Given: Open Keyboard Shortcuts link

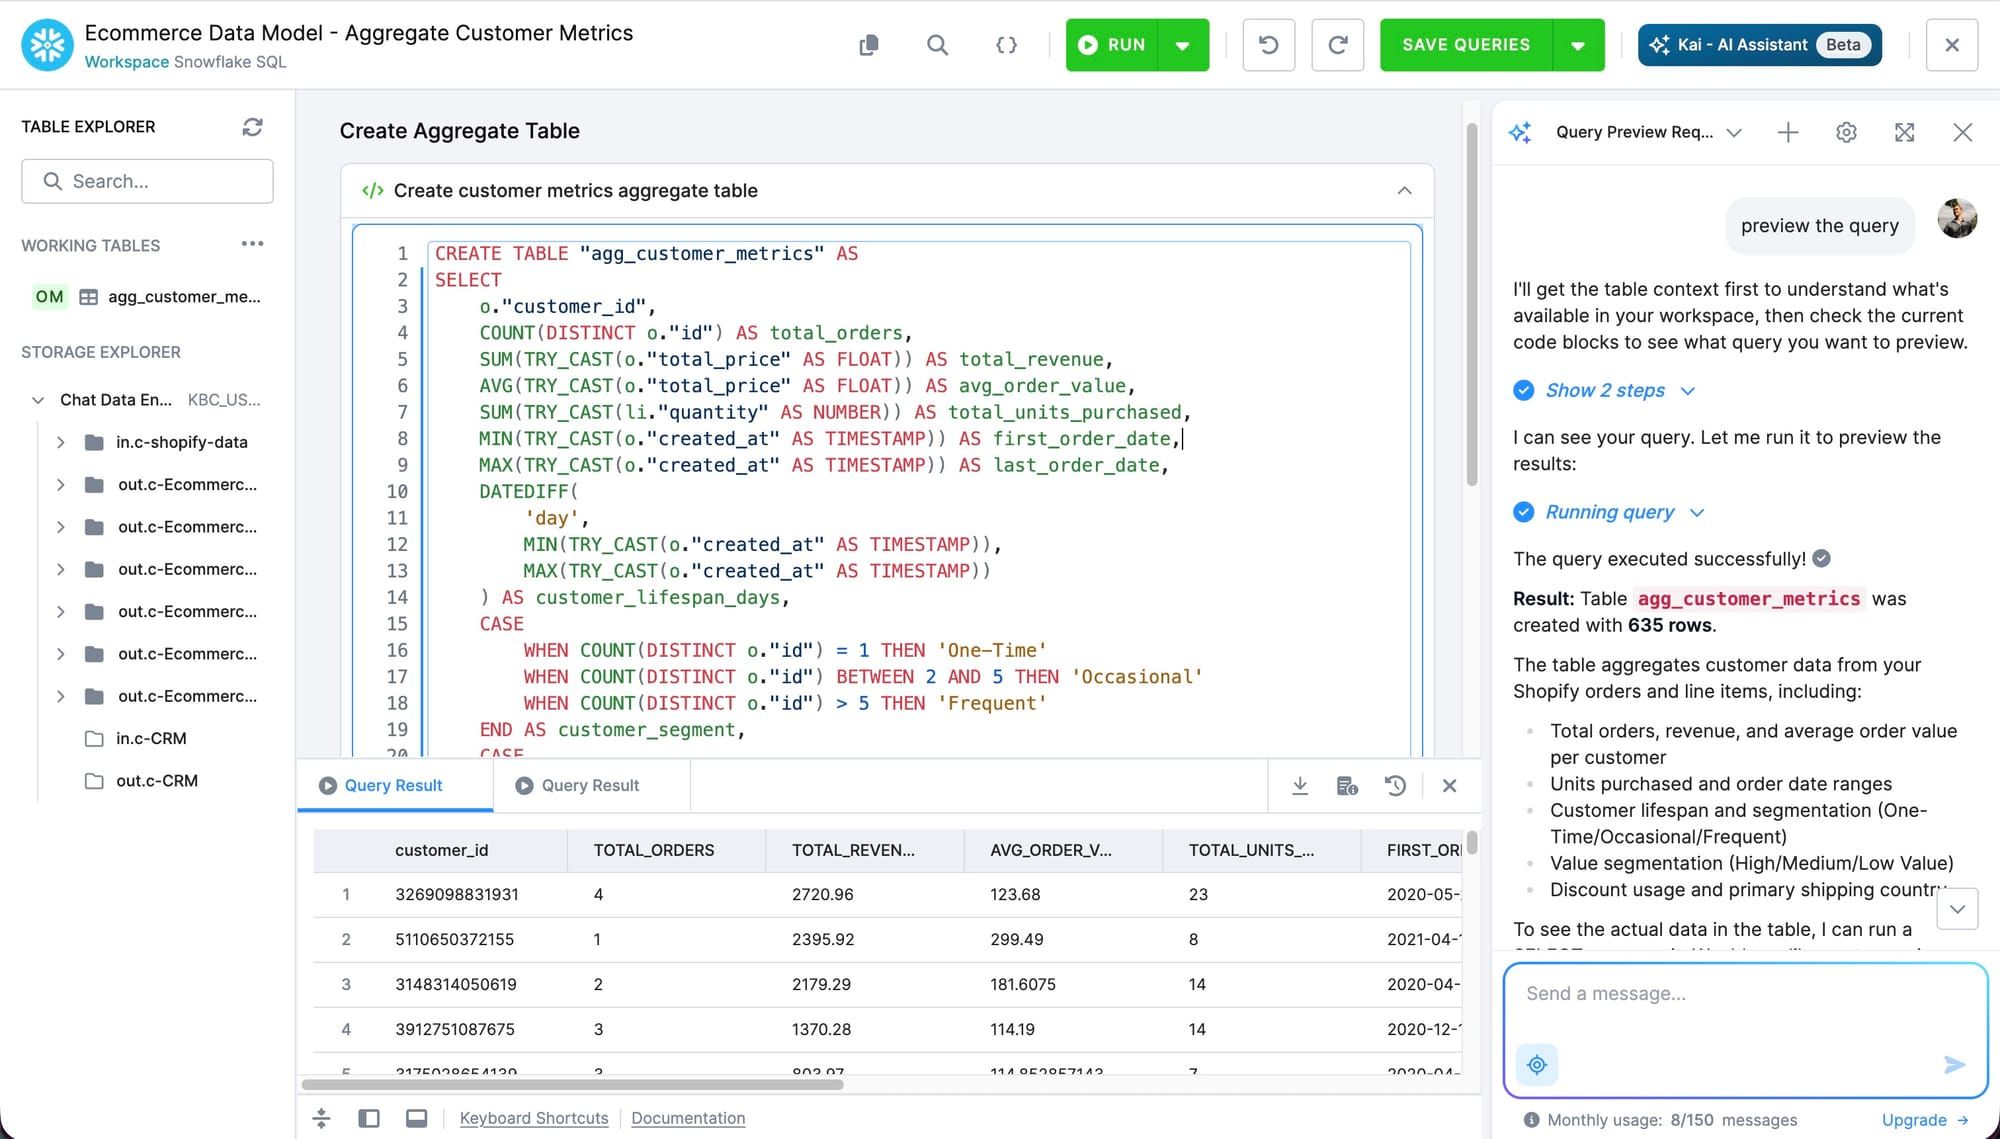Looking at the screenshot, I should [534, 1119].
